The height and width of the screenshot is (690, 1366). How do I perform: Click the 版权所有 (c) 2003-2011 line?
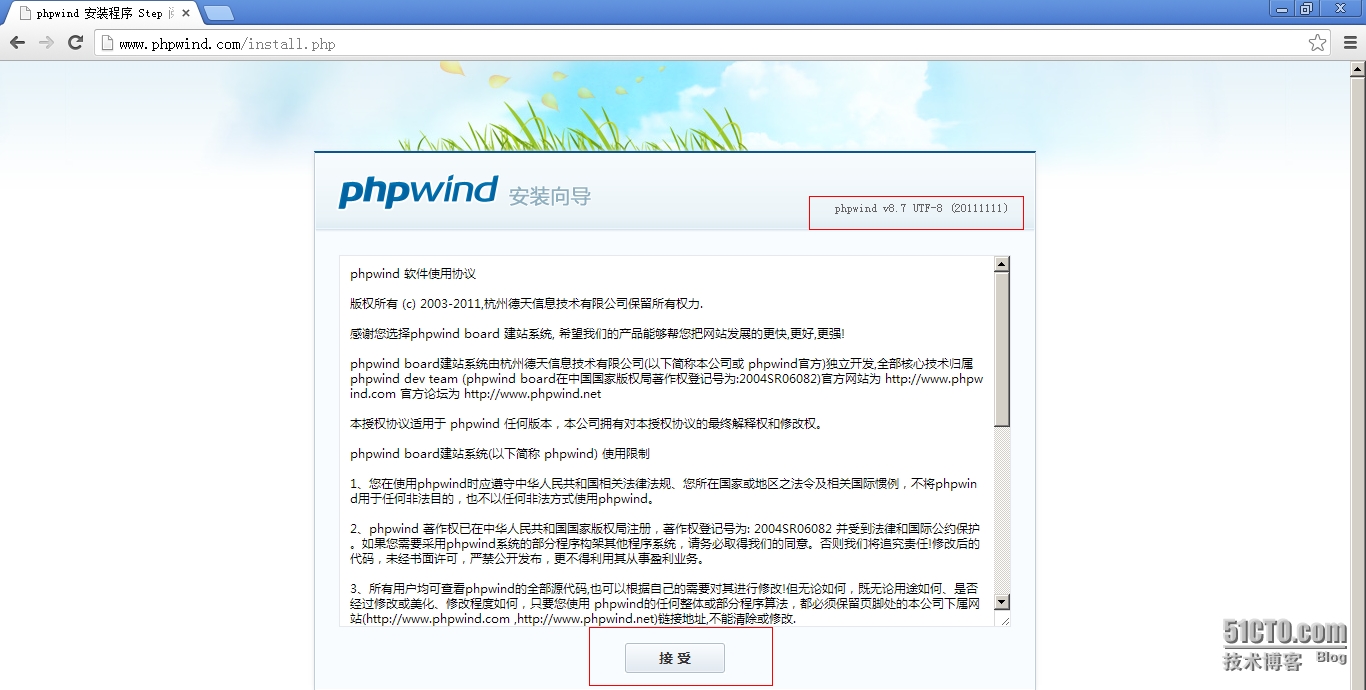526,303
